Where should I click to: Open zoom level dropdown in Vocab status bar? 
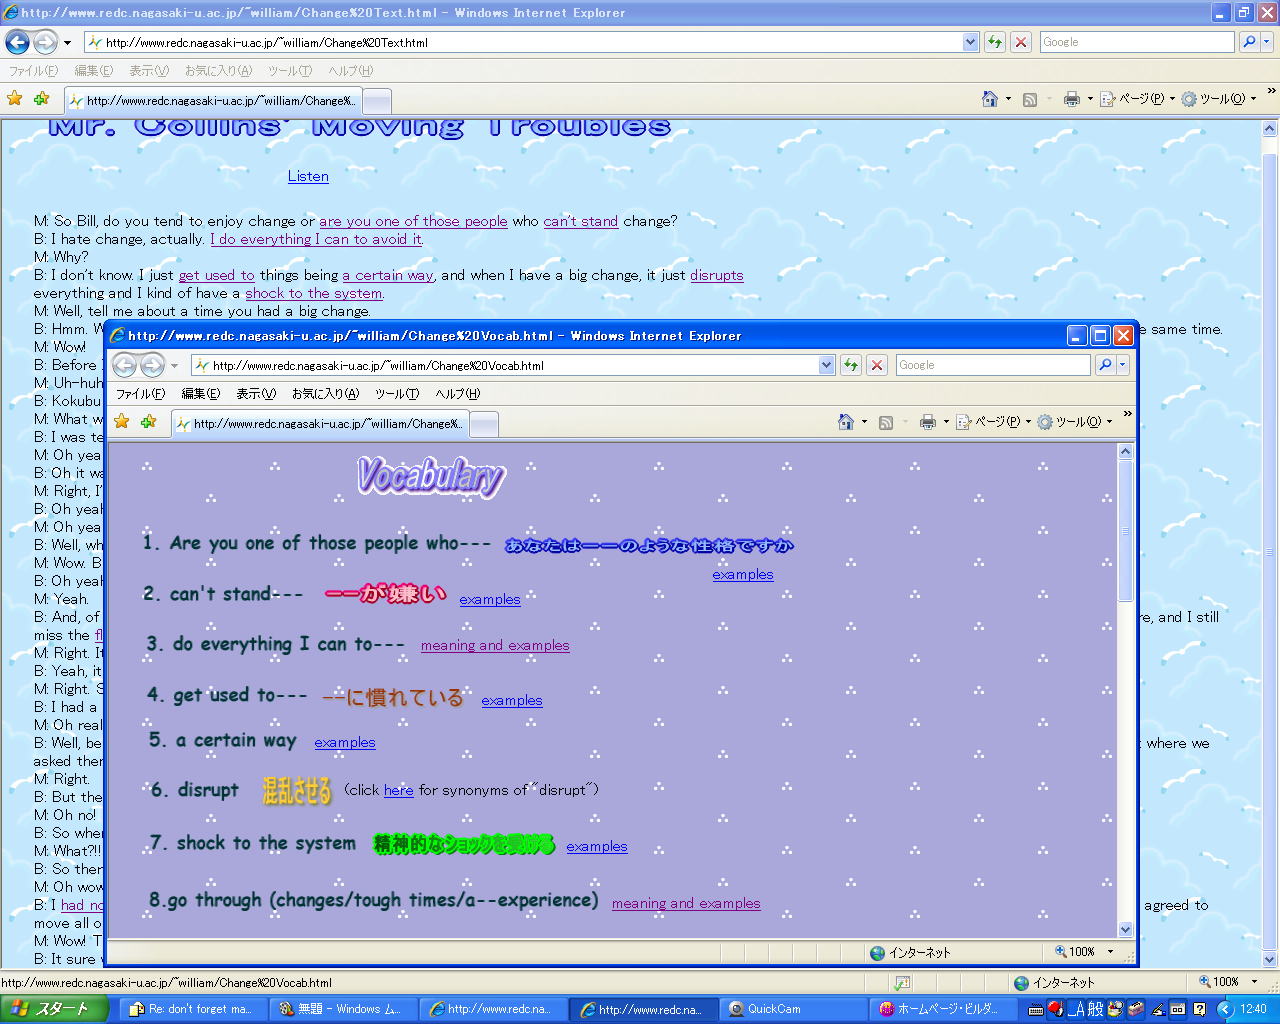[x=1110, y=952]
